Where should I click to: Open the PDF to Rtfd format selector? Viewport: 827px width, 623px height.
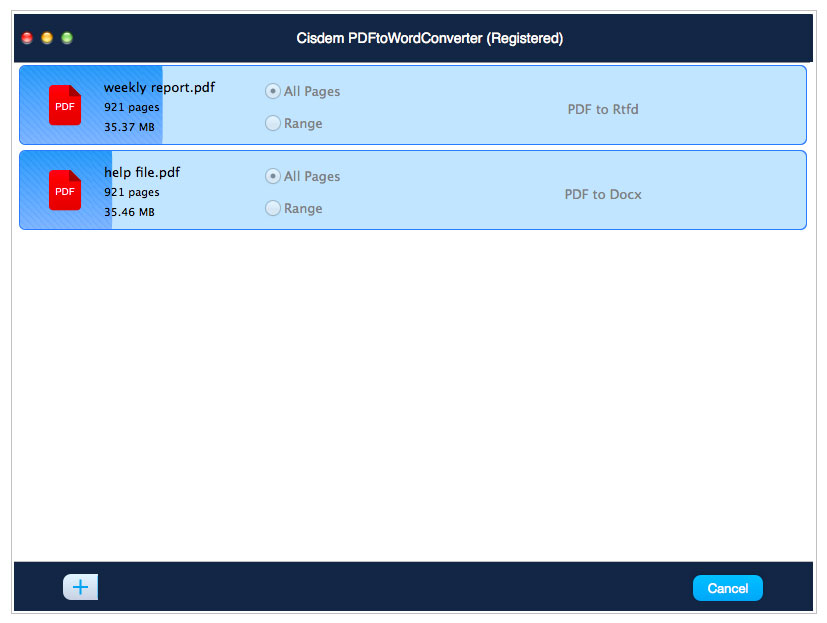click(x=603, y=109)
